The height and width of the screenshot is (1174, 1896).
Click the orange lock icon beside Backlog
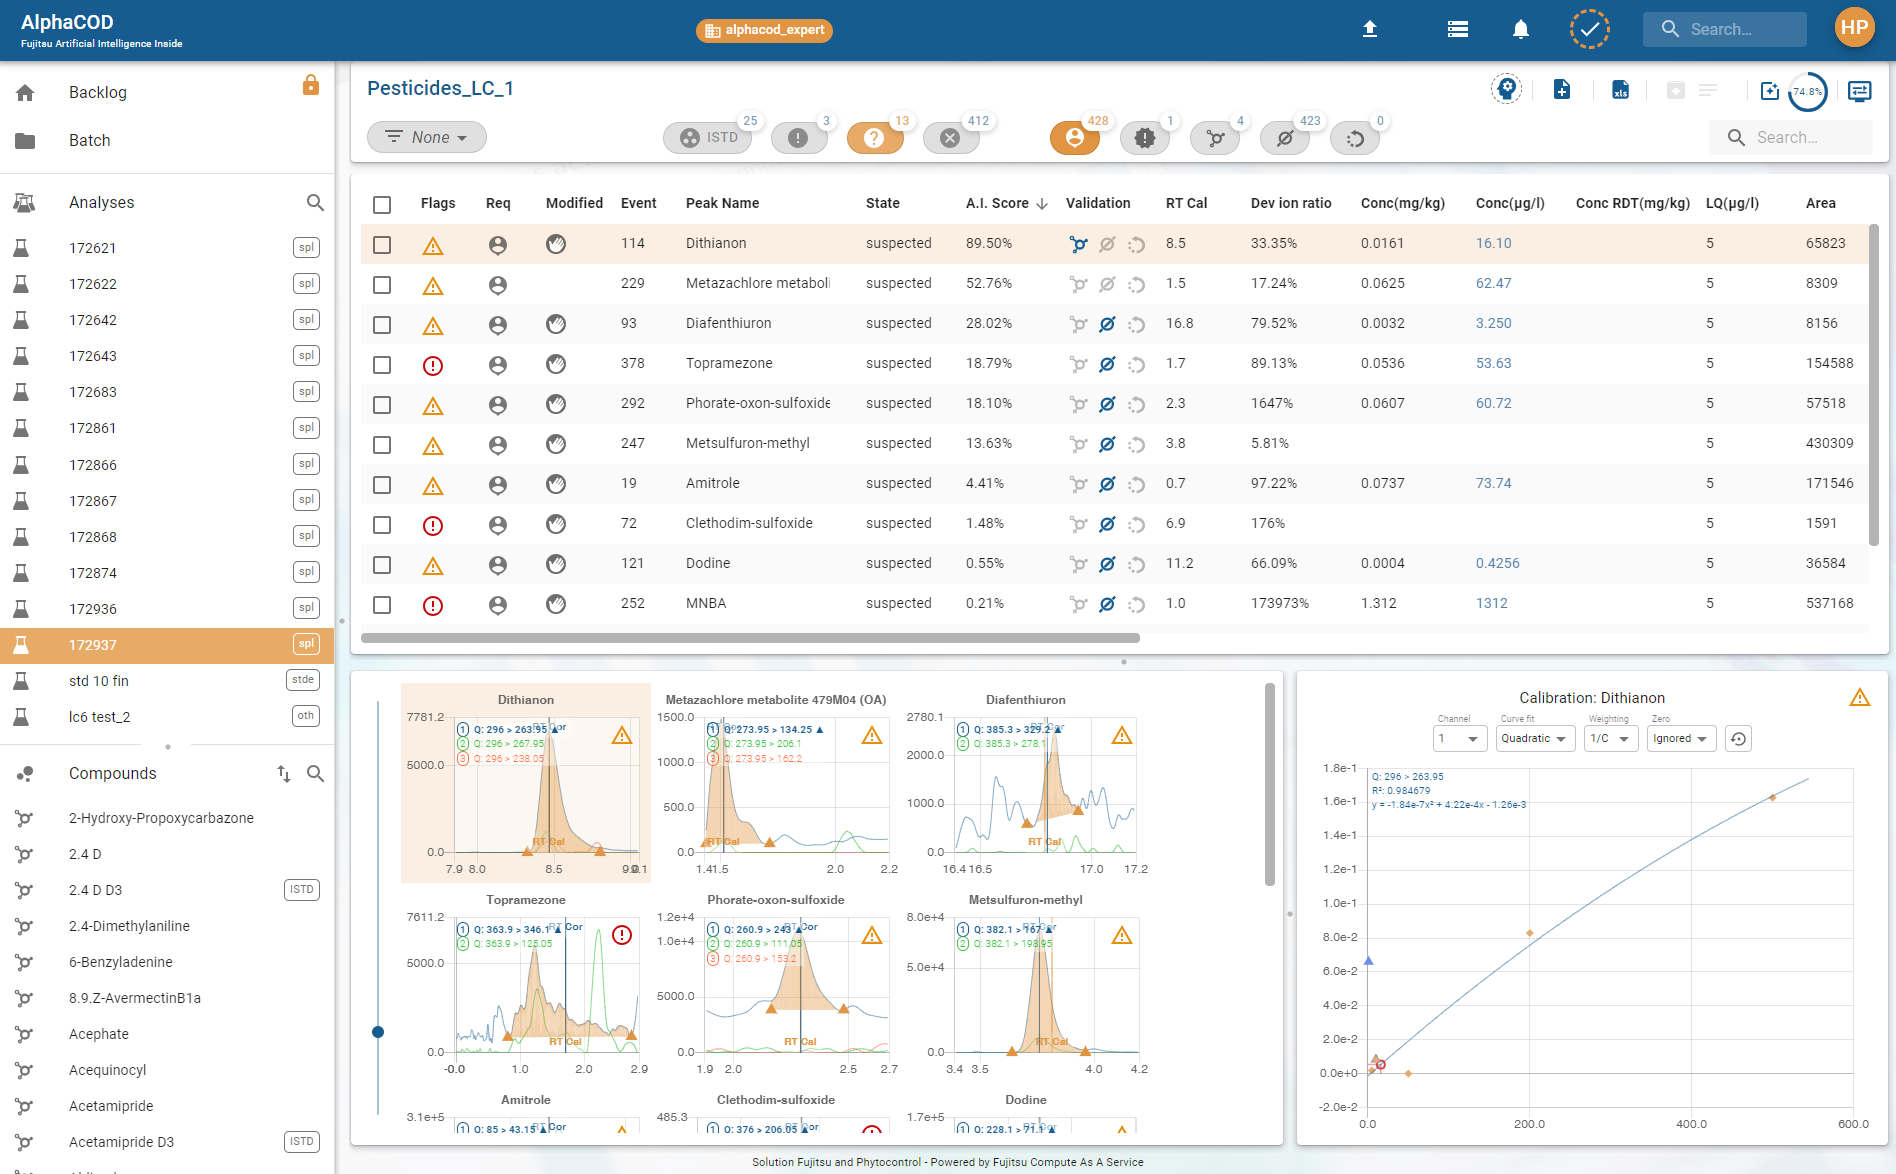point(311,86)
